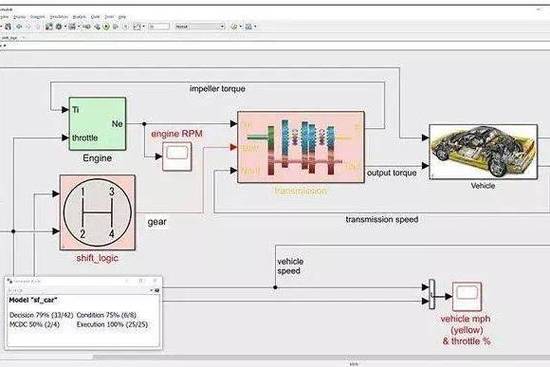Open the Model Explorer toolbar icon
The image size is (550, 367).
[x=72, y=26]
